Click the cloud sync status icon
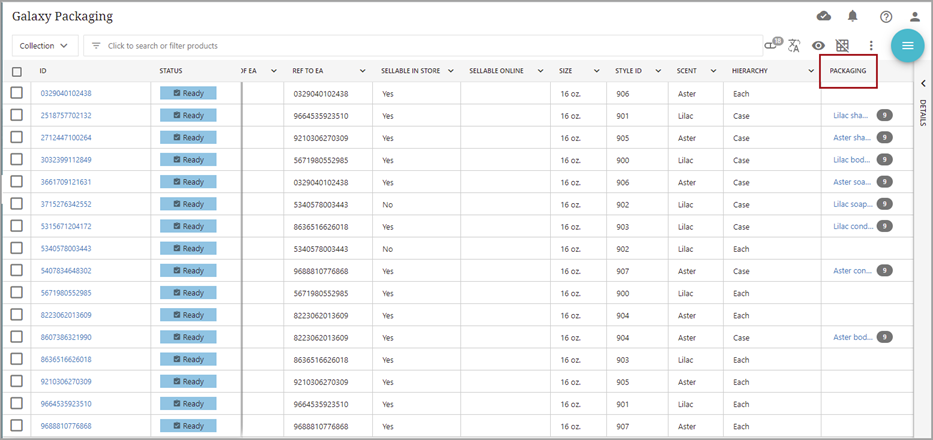 point(824,16)
